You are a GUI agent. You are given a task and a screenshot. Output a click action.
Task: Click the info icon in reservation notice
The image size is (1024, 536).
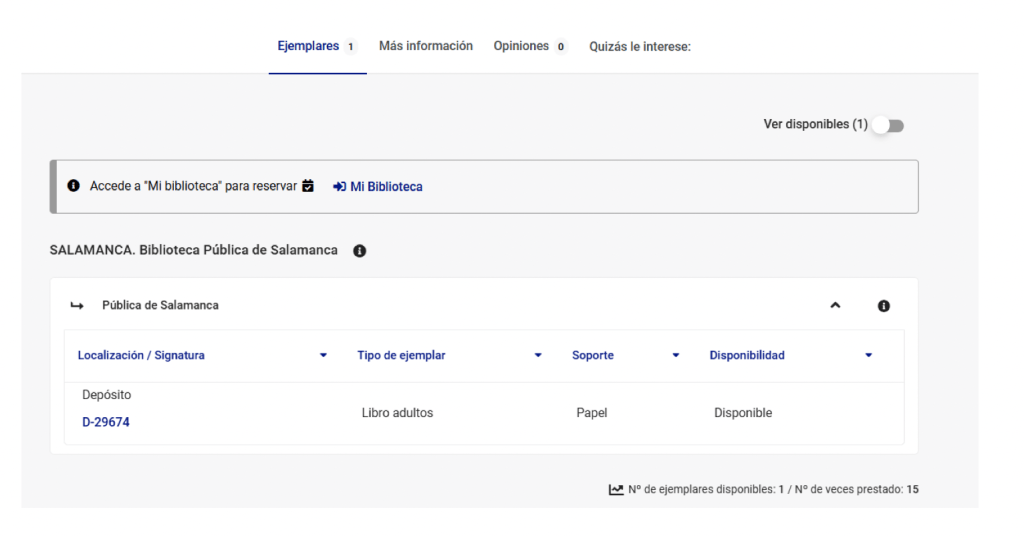(x=74, y=186)
